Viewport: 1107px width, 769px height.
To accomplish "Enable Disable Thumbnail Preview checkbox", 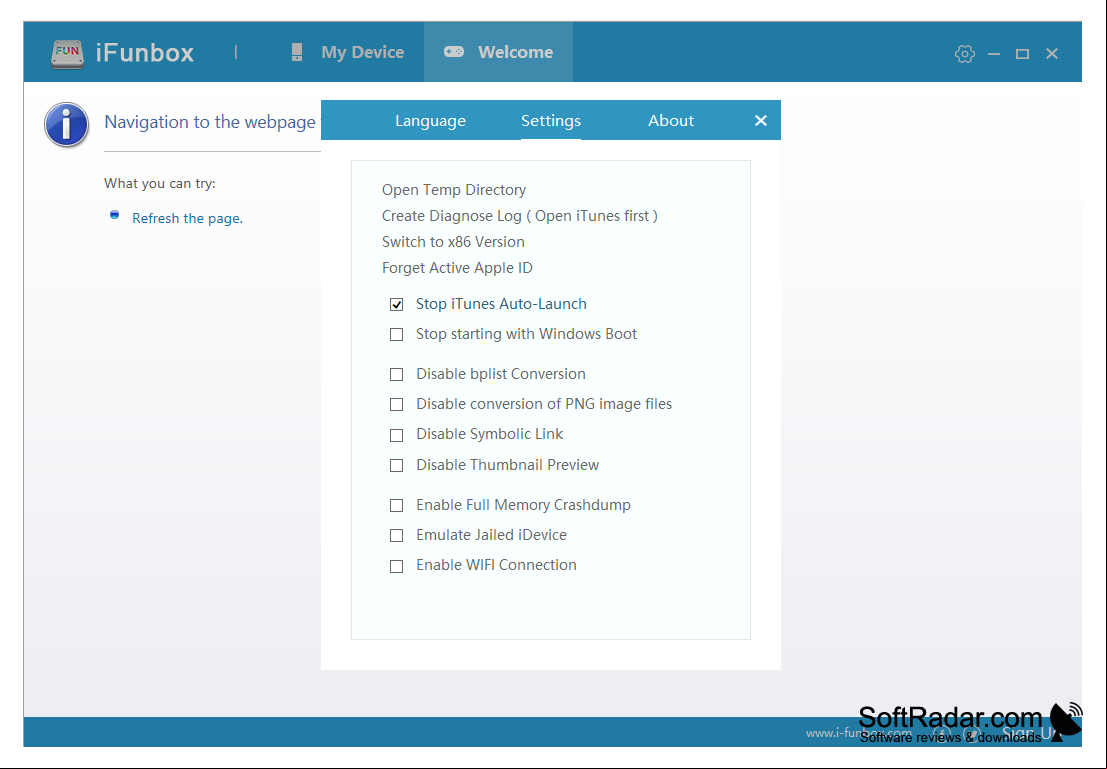I will click(397, 465).
